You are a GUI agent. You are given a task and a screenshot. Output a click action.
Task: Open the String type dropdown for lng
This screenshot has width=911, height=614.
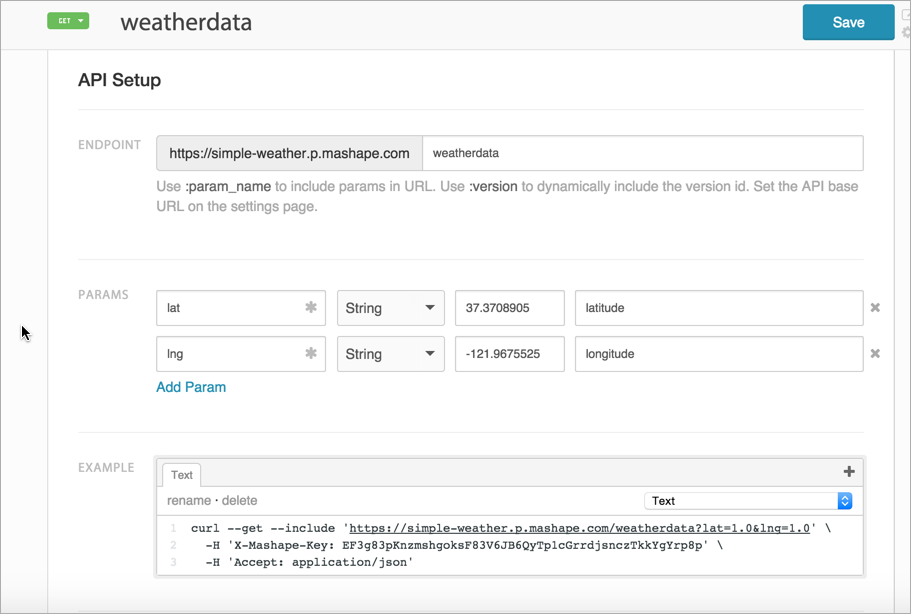click(390, 354)
